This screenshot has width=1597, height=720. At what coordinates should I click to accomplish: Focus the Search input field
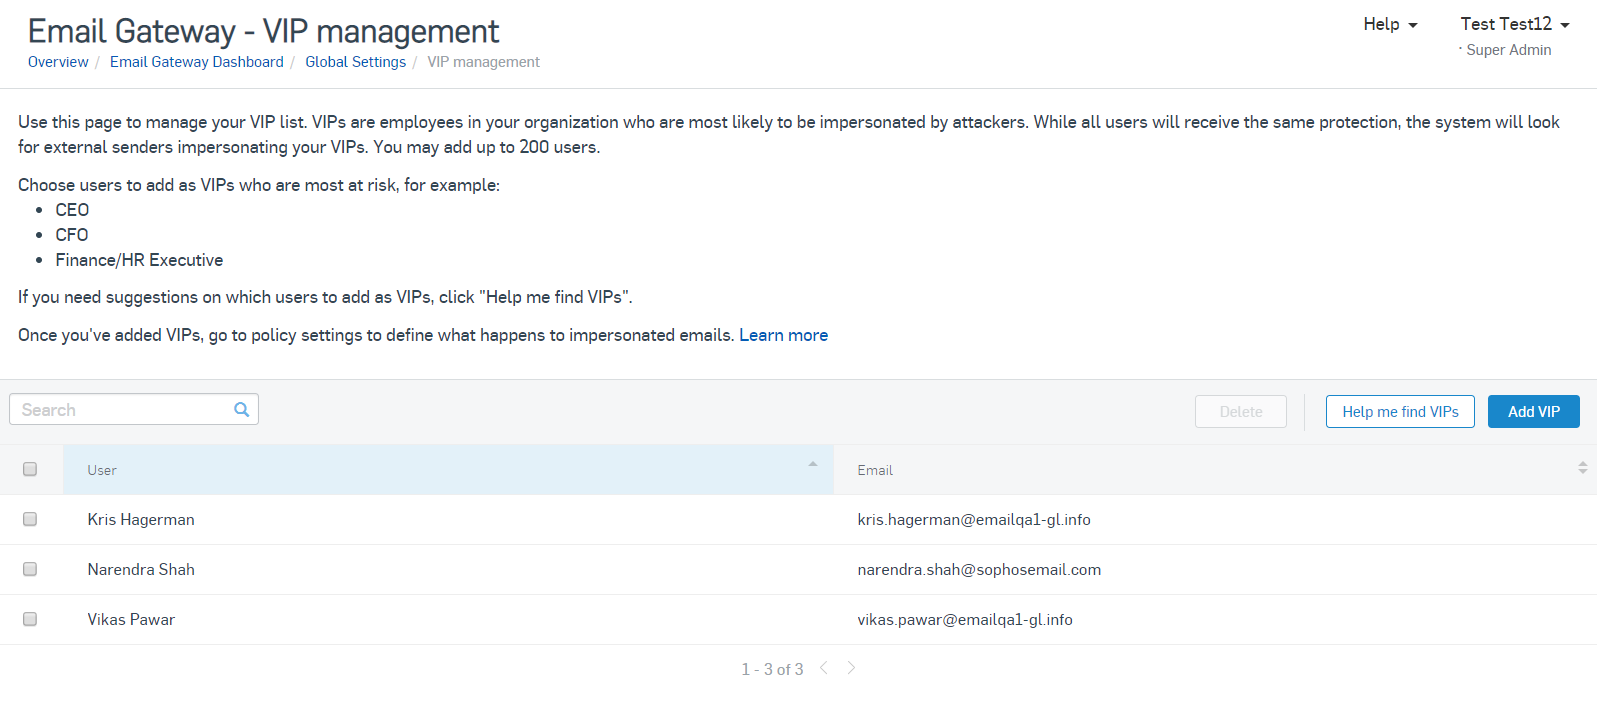(122, 410)
